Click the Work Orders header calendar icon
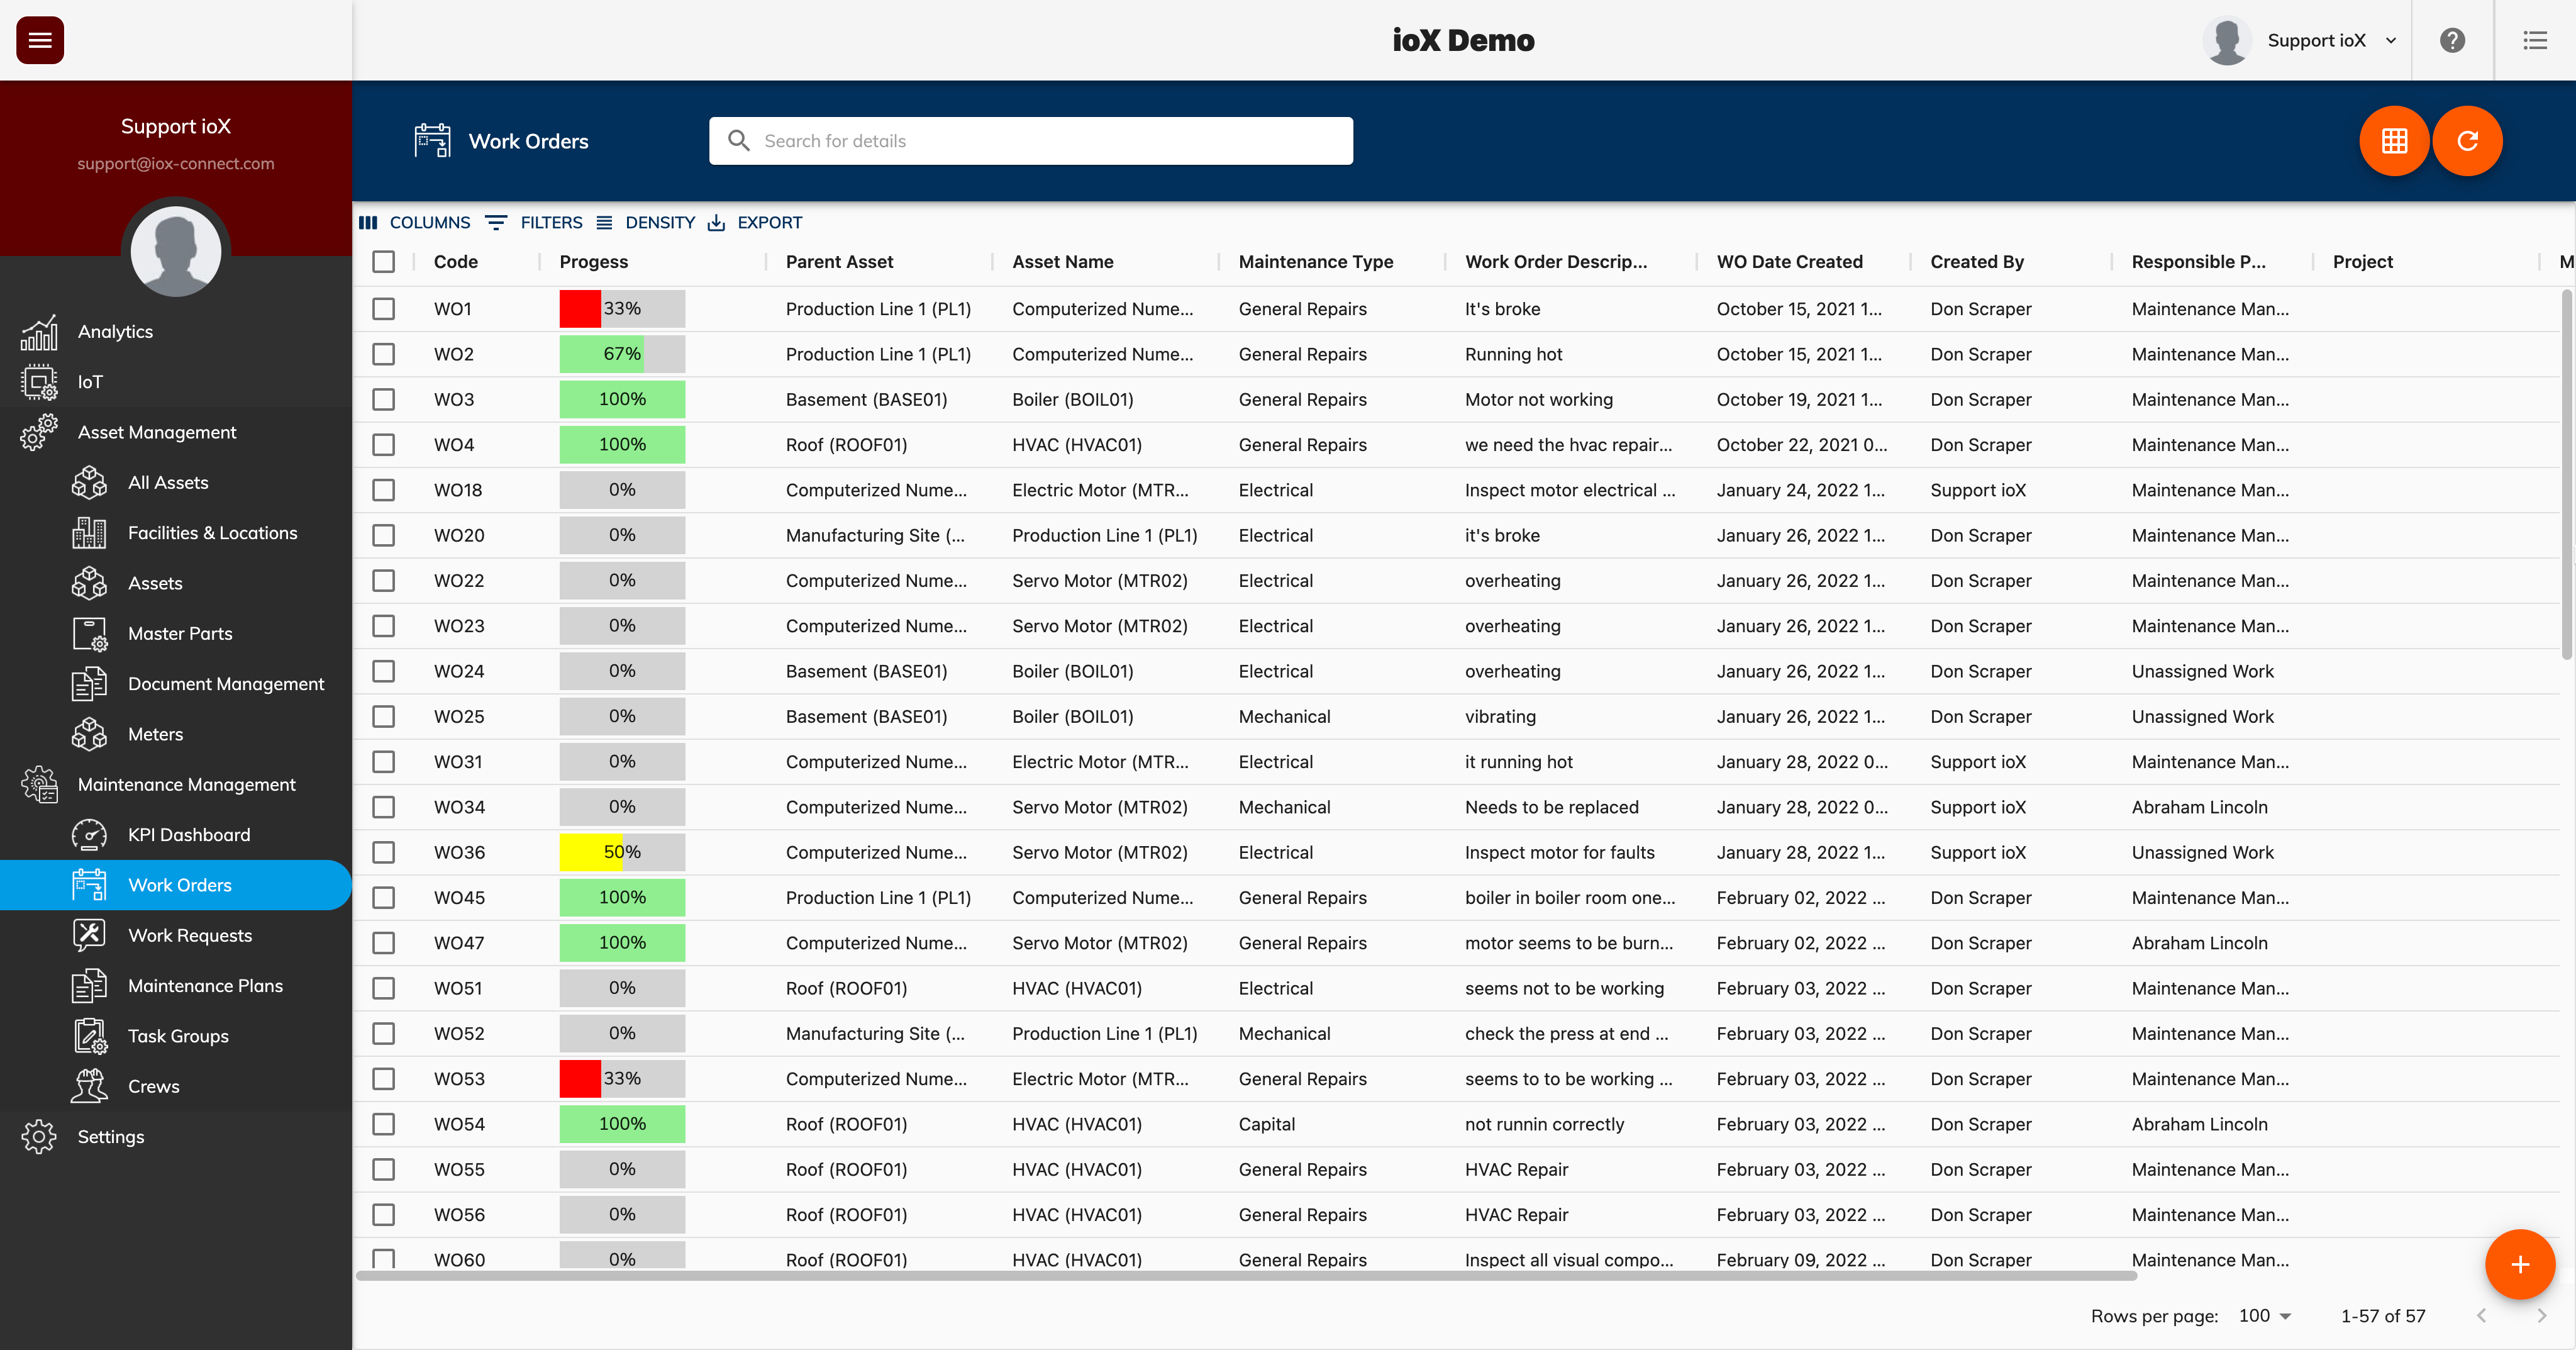 click(432, 141)
